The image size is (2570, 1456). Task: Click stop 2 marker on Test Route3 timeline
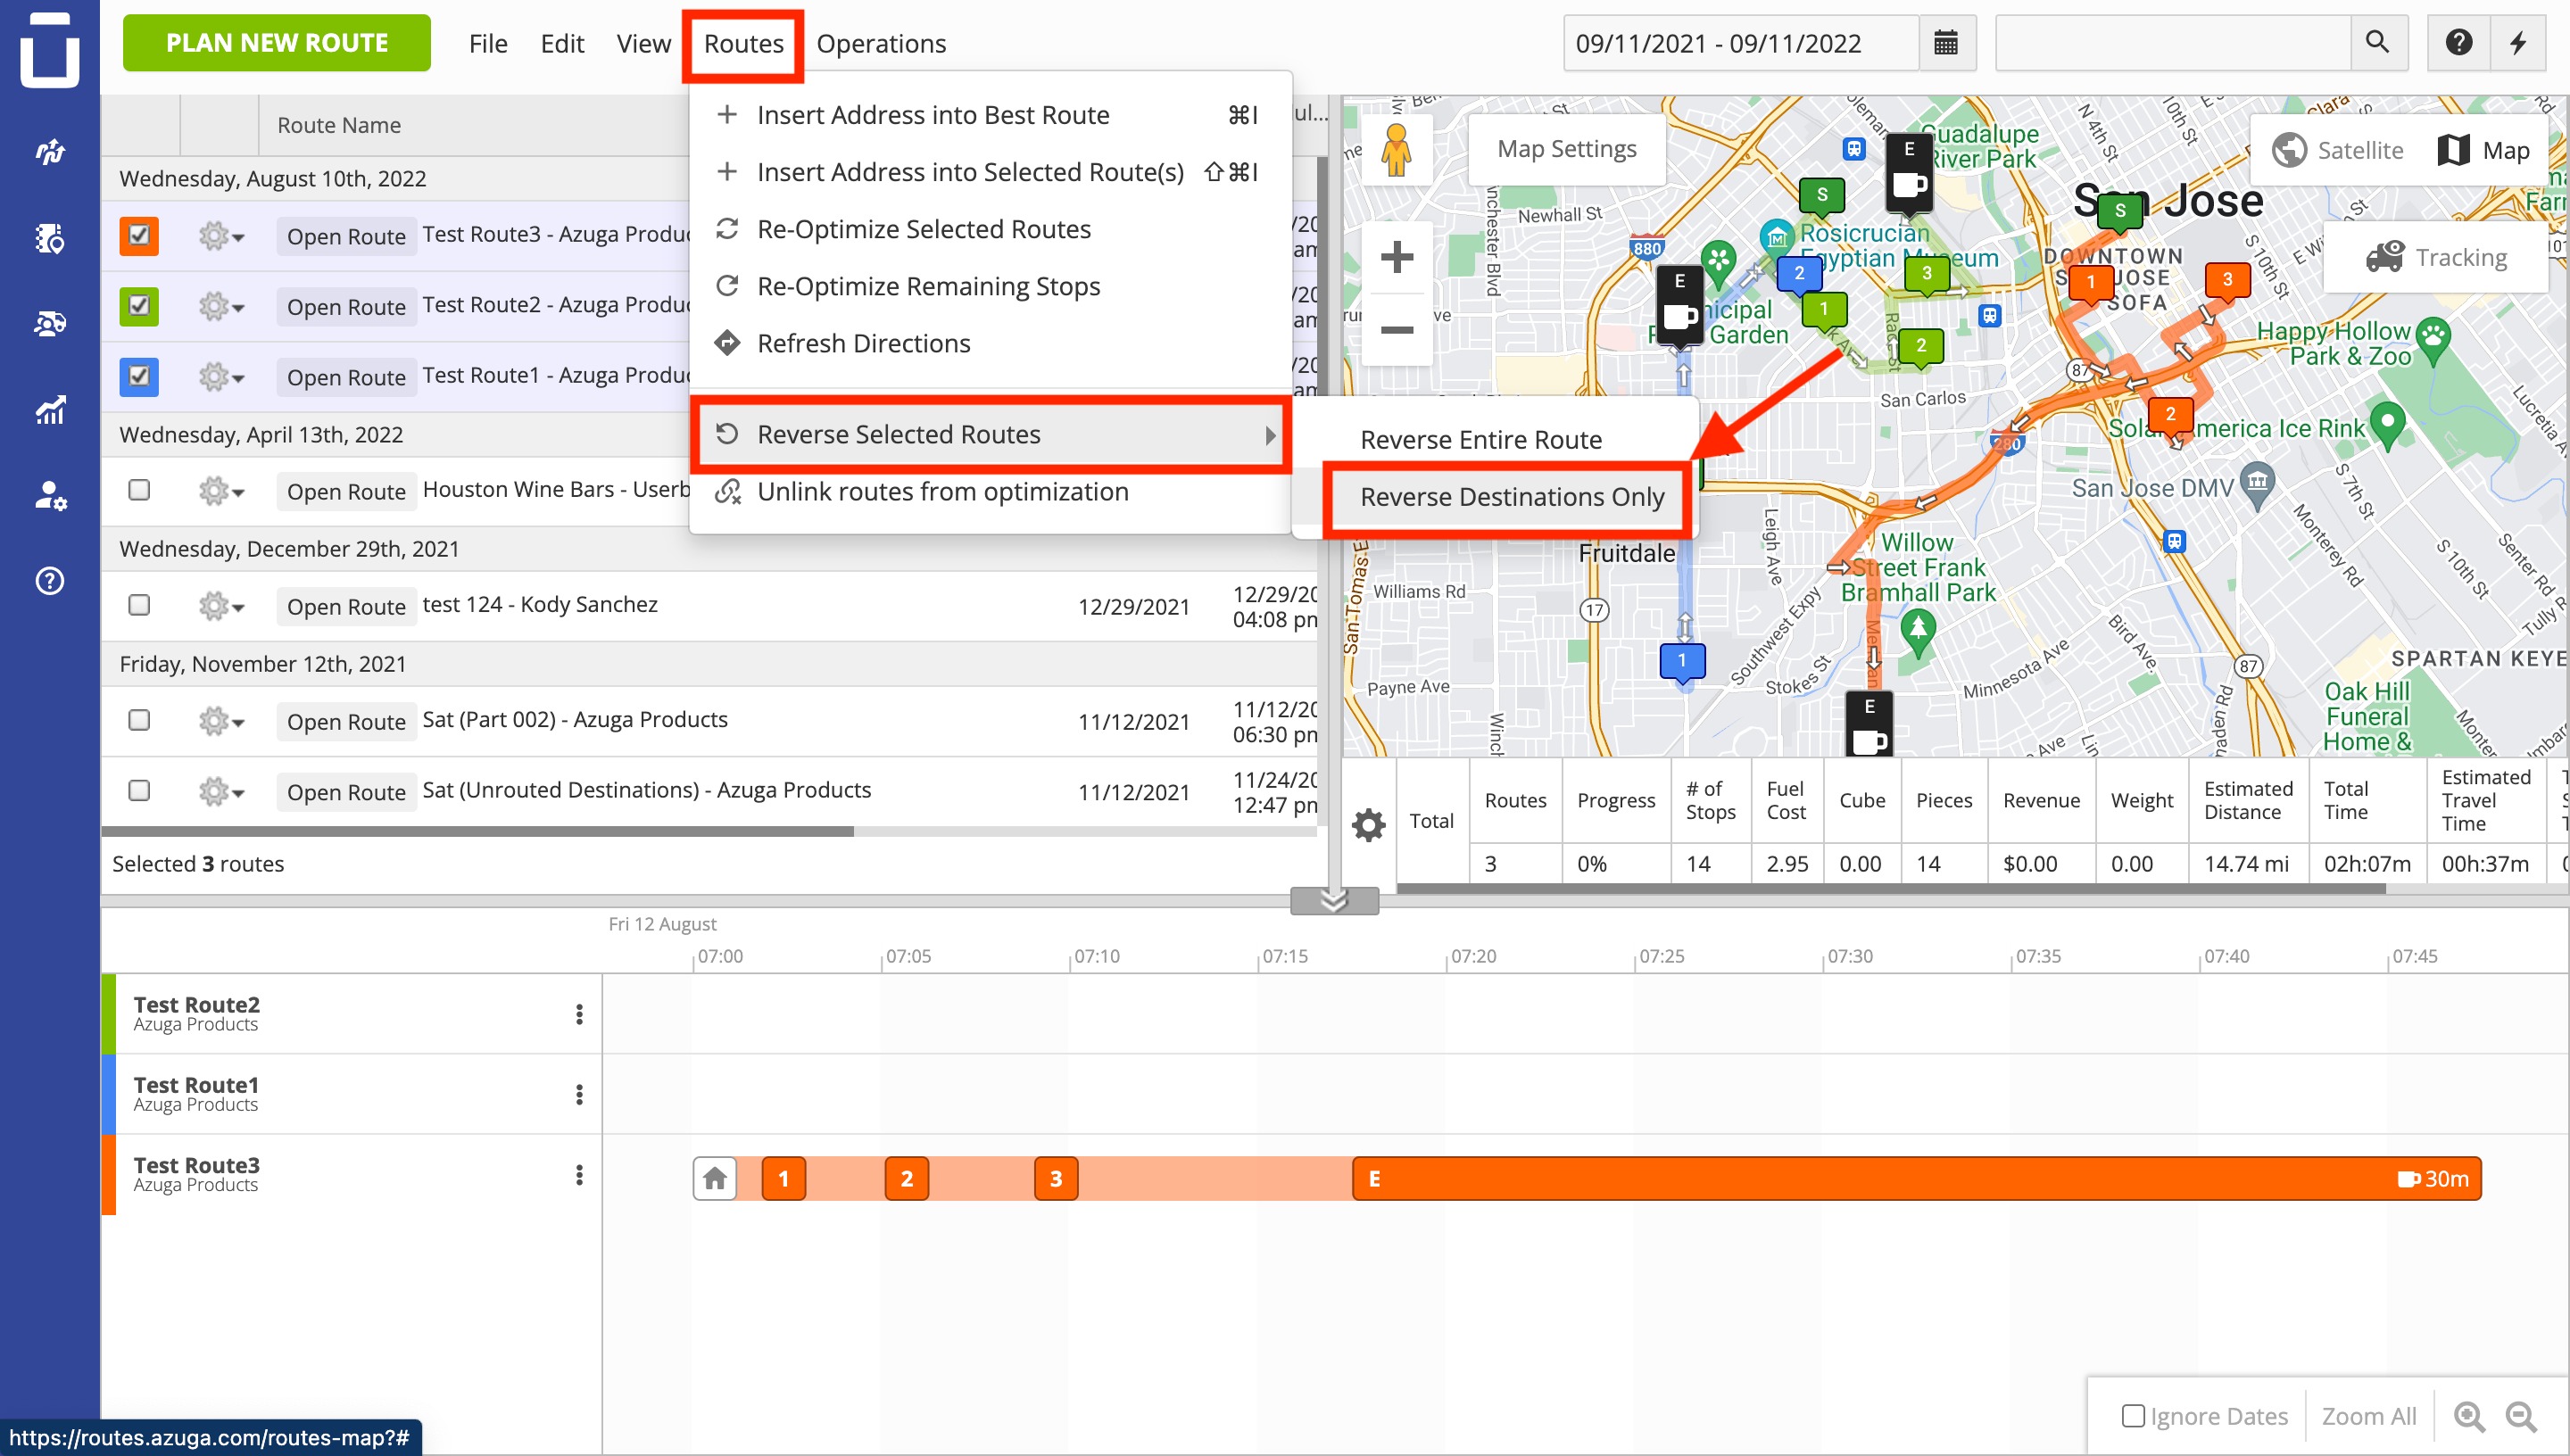click(x=906, y=1179)
